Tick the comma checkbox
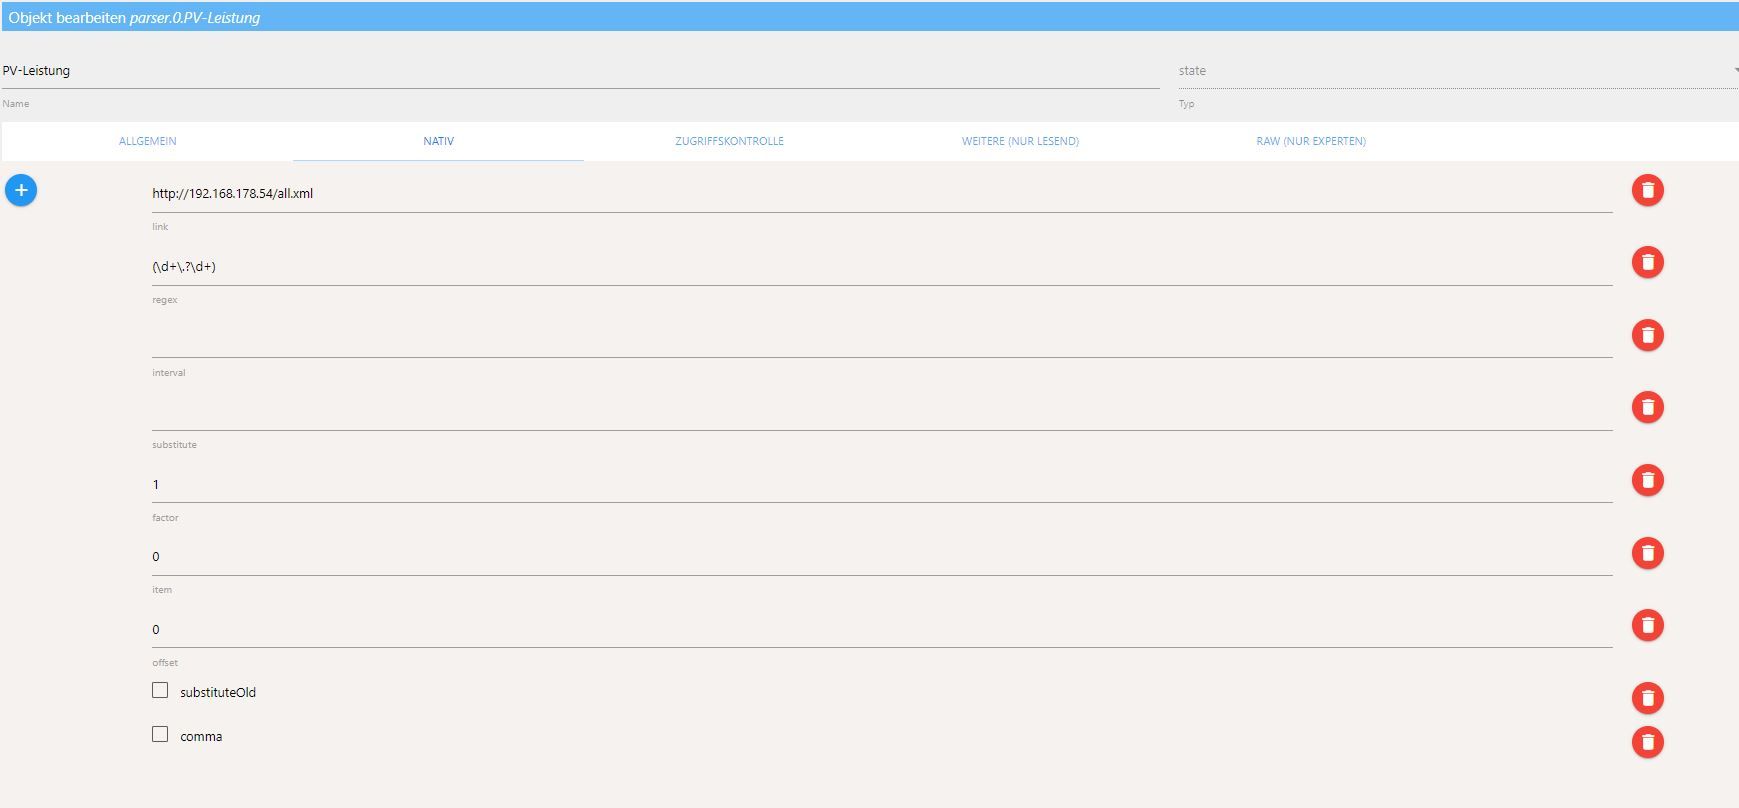1739x808 pixels. tap(160, 734)
